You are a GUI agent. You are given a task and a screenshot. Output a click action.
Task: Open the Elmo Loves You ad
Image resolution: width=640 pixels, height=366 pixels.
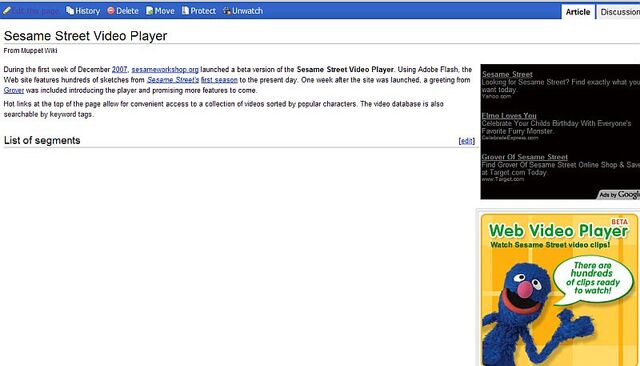509,115
